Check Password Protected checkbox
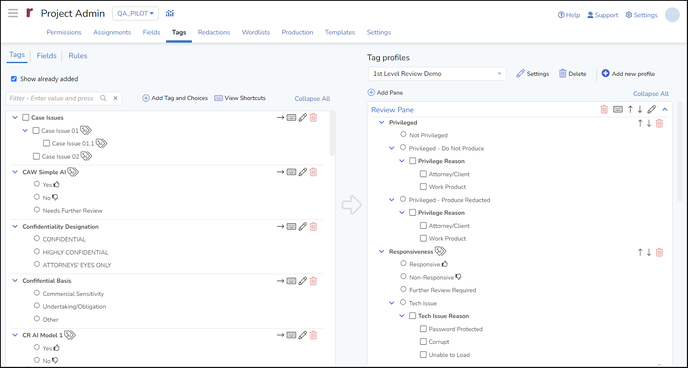This screenshot has height=368, width=688. 423,329
